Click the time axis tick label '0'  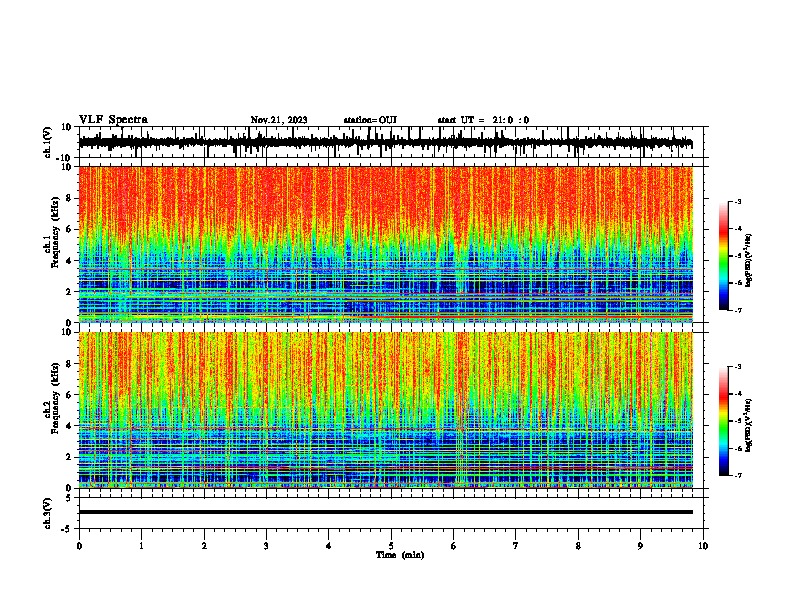[x=79, y=546]
